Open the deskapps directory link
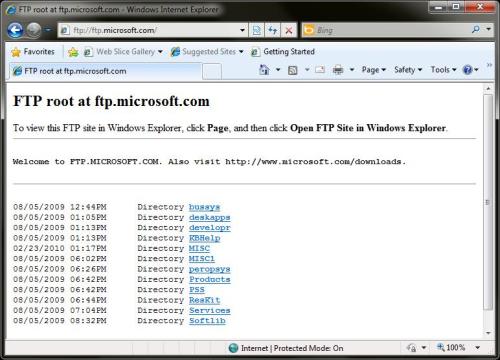 [x=210, y=217]
